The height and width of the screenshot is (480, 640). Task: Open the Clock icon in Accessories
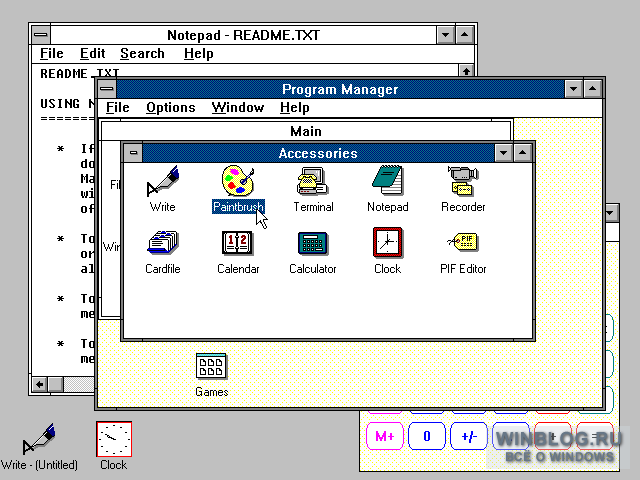point(388,251)
